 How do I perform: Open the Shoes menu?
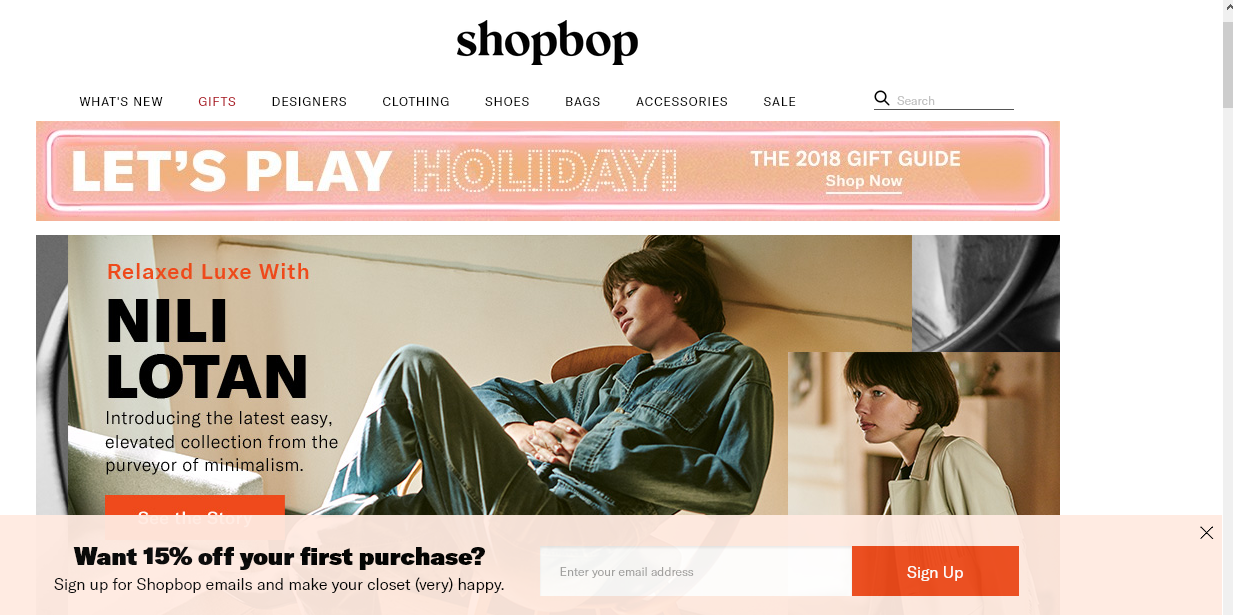507,102
